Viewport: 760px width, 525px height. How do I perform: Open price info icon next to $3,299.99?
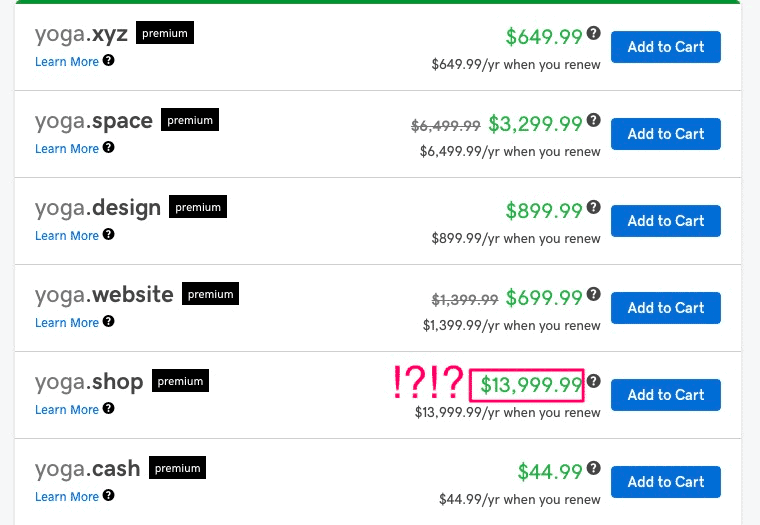[x=594, y=120]
